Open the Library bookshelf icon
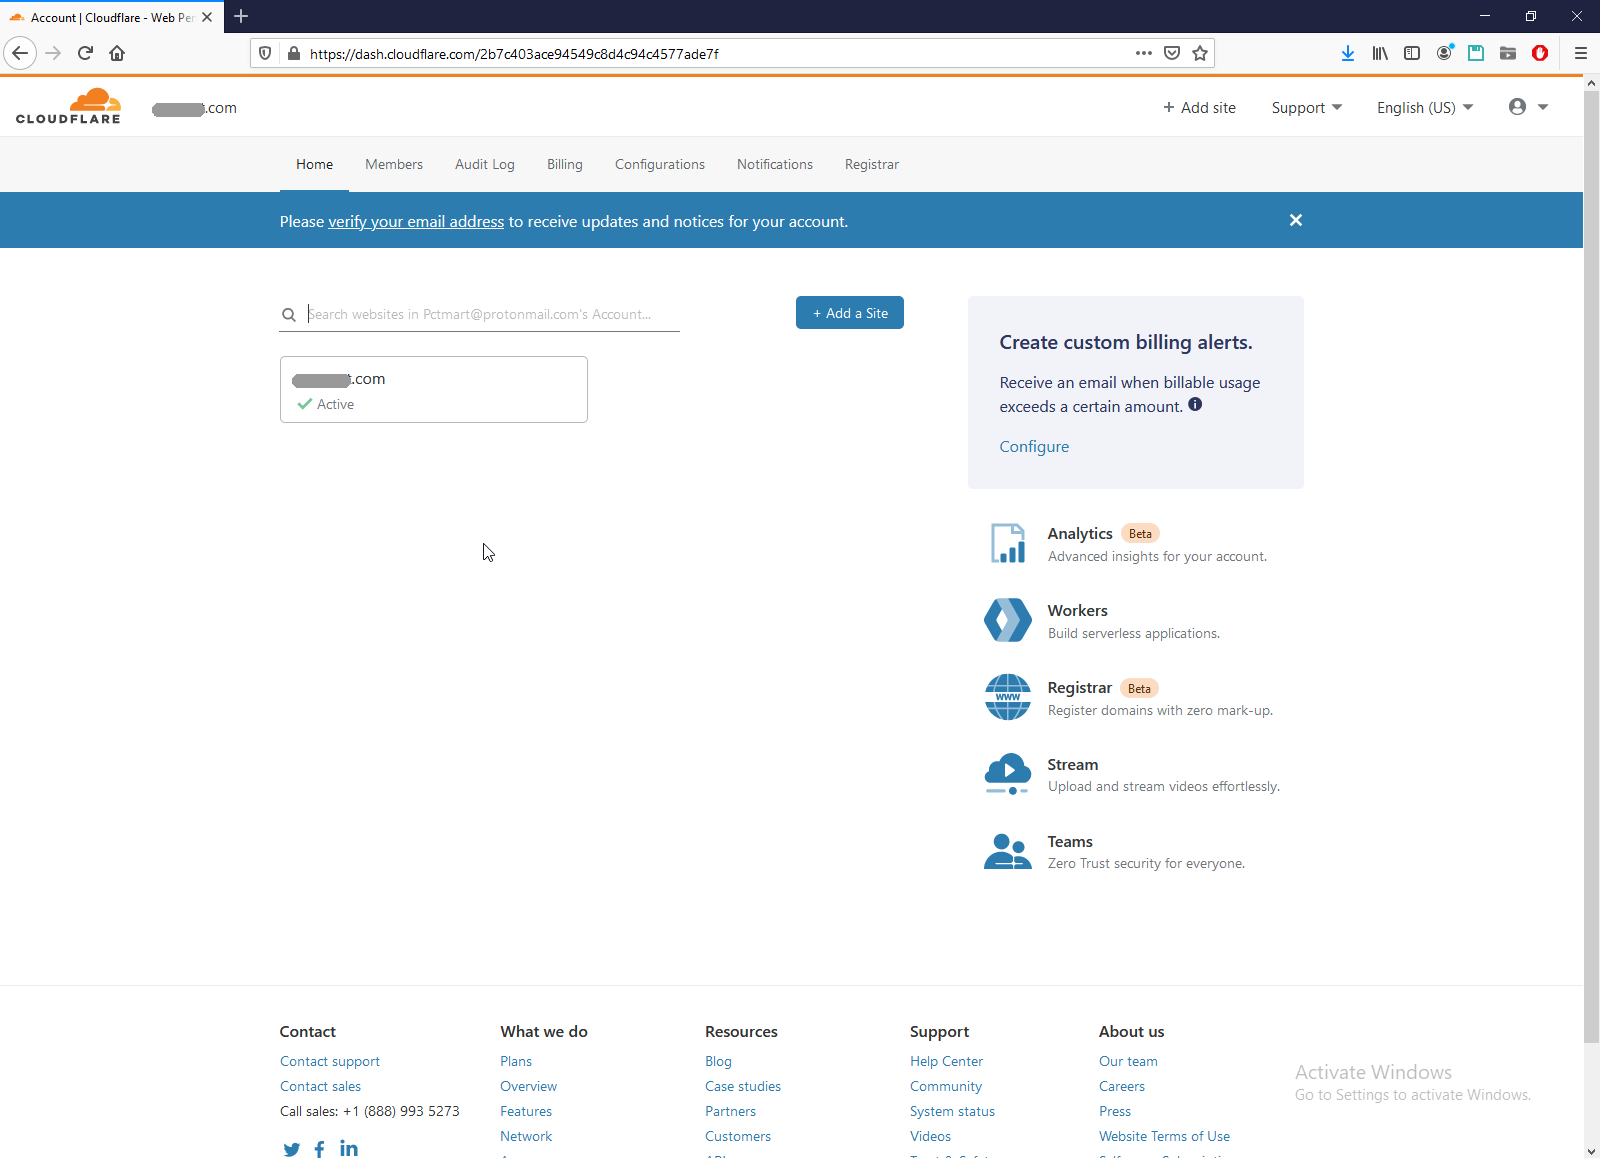Screen dimensions: 1600x1158 click(x=1380, y=53)
